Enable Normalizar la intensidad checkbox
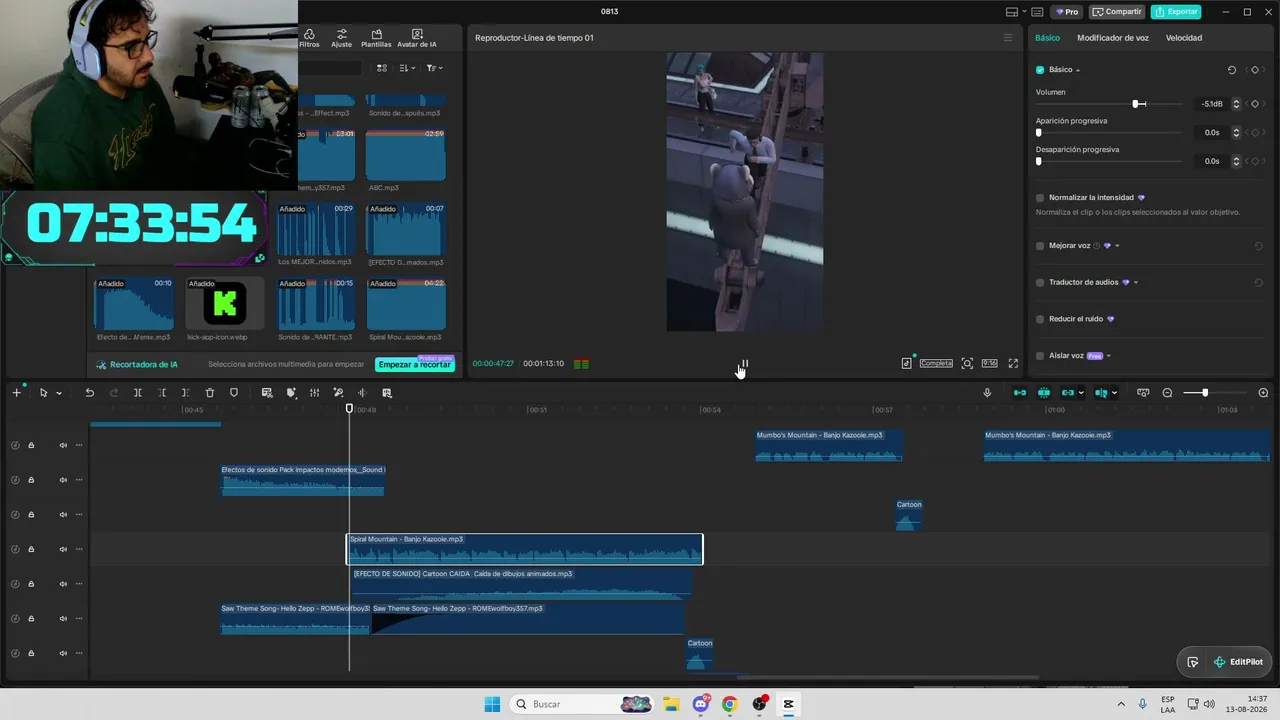The image size is (1280, 720). pos(1040,198)
